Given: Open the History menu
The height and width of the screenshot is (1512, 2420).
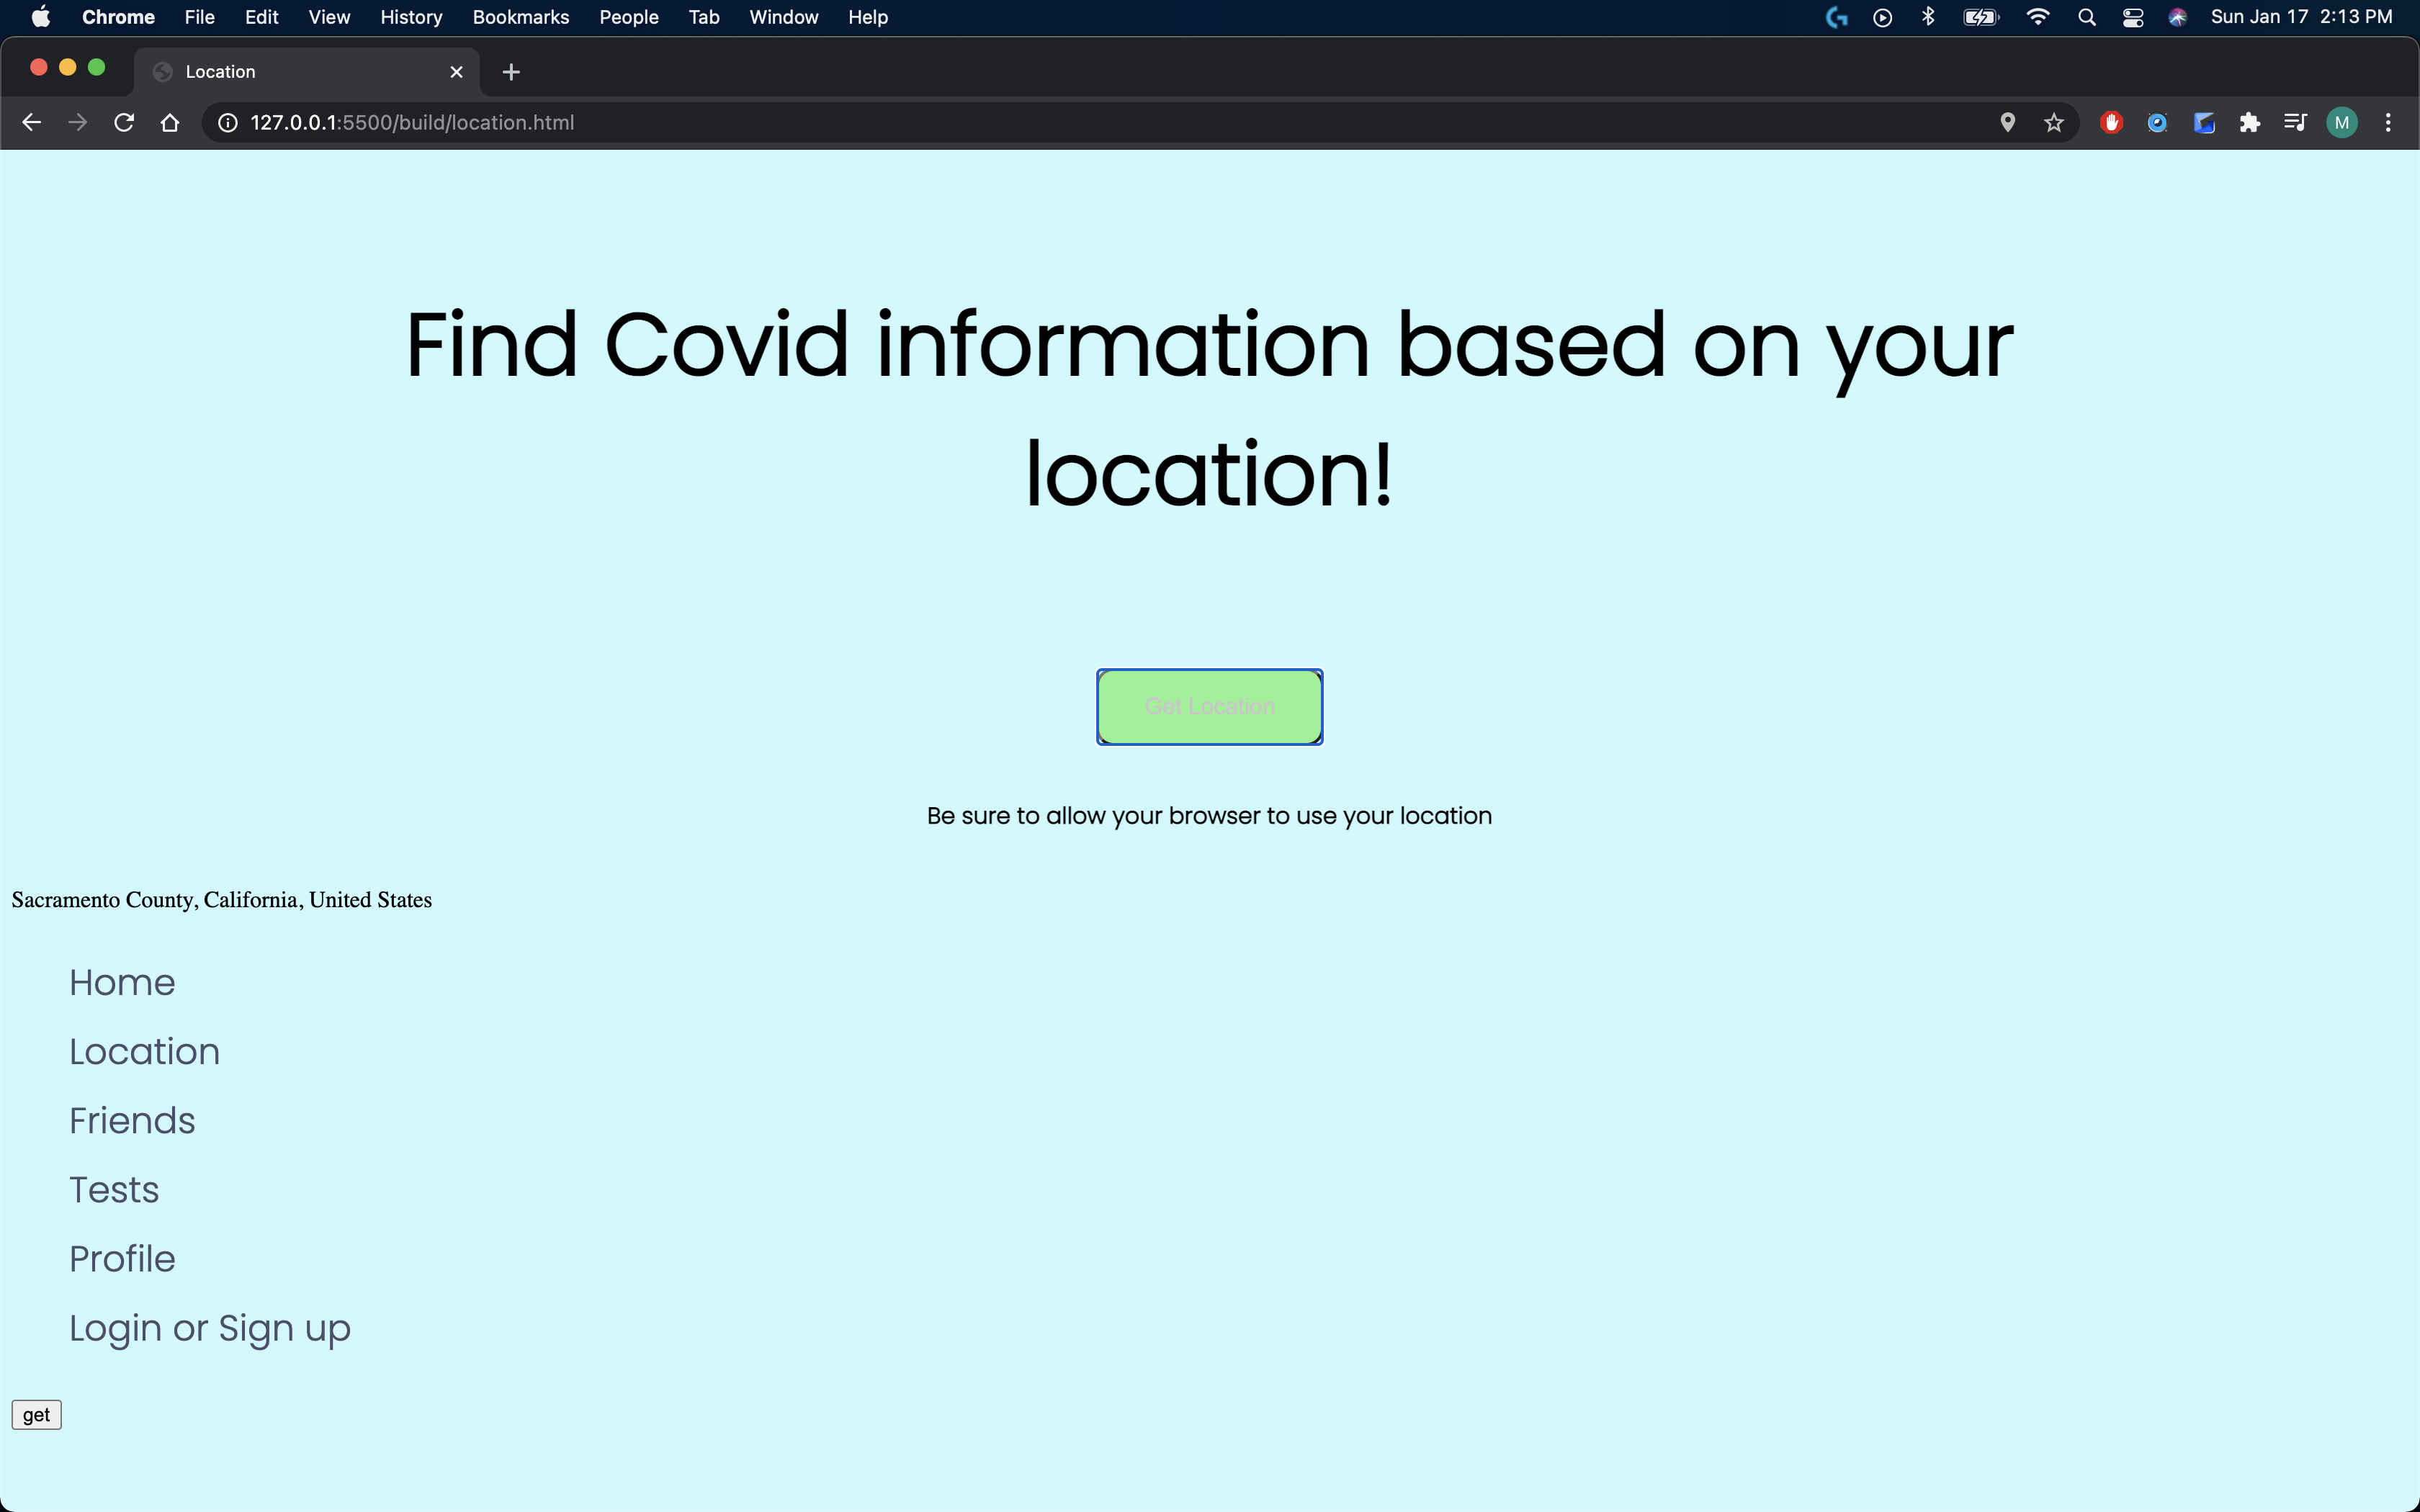Looking at the screenshot, I should click(411, 17).
